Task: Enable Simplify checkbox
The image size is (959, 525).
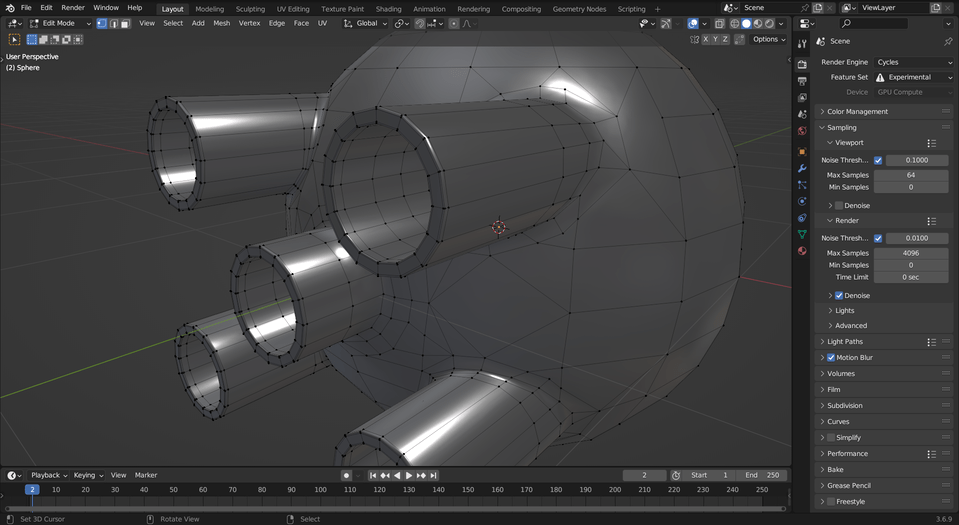Action: coord(831,438)
